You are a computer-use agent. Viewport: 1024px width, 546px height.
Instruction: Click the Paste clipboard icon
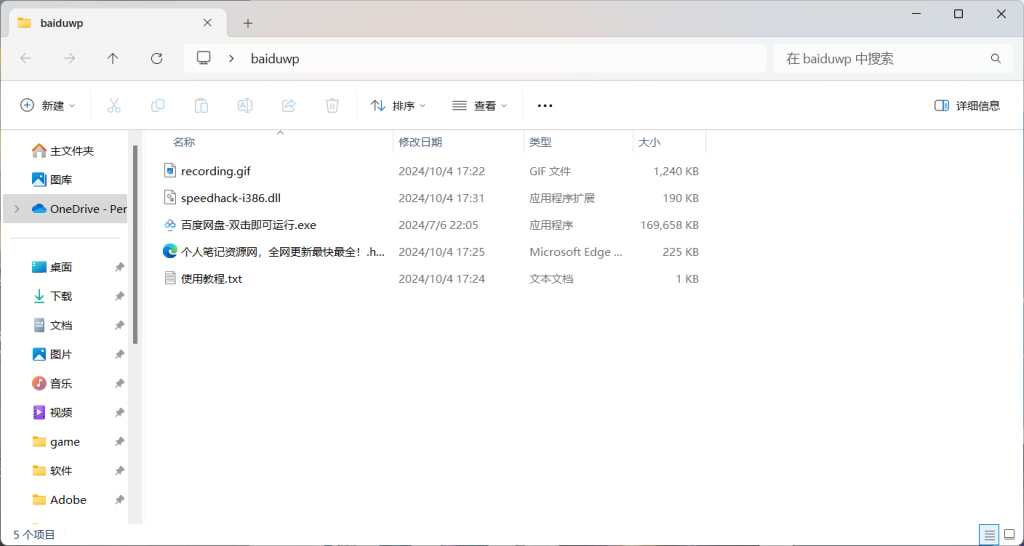(x=201, y=105)
